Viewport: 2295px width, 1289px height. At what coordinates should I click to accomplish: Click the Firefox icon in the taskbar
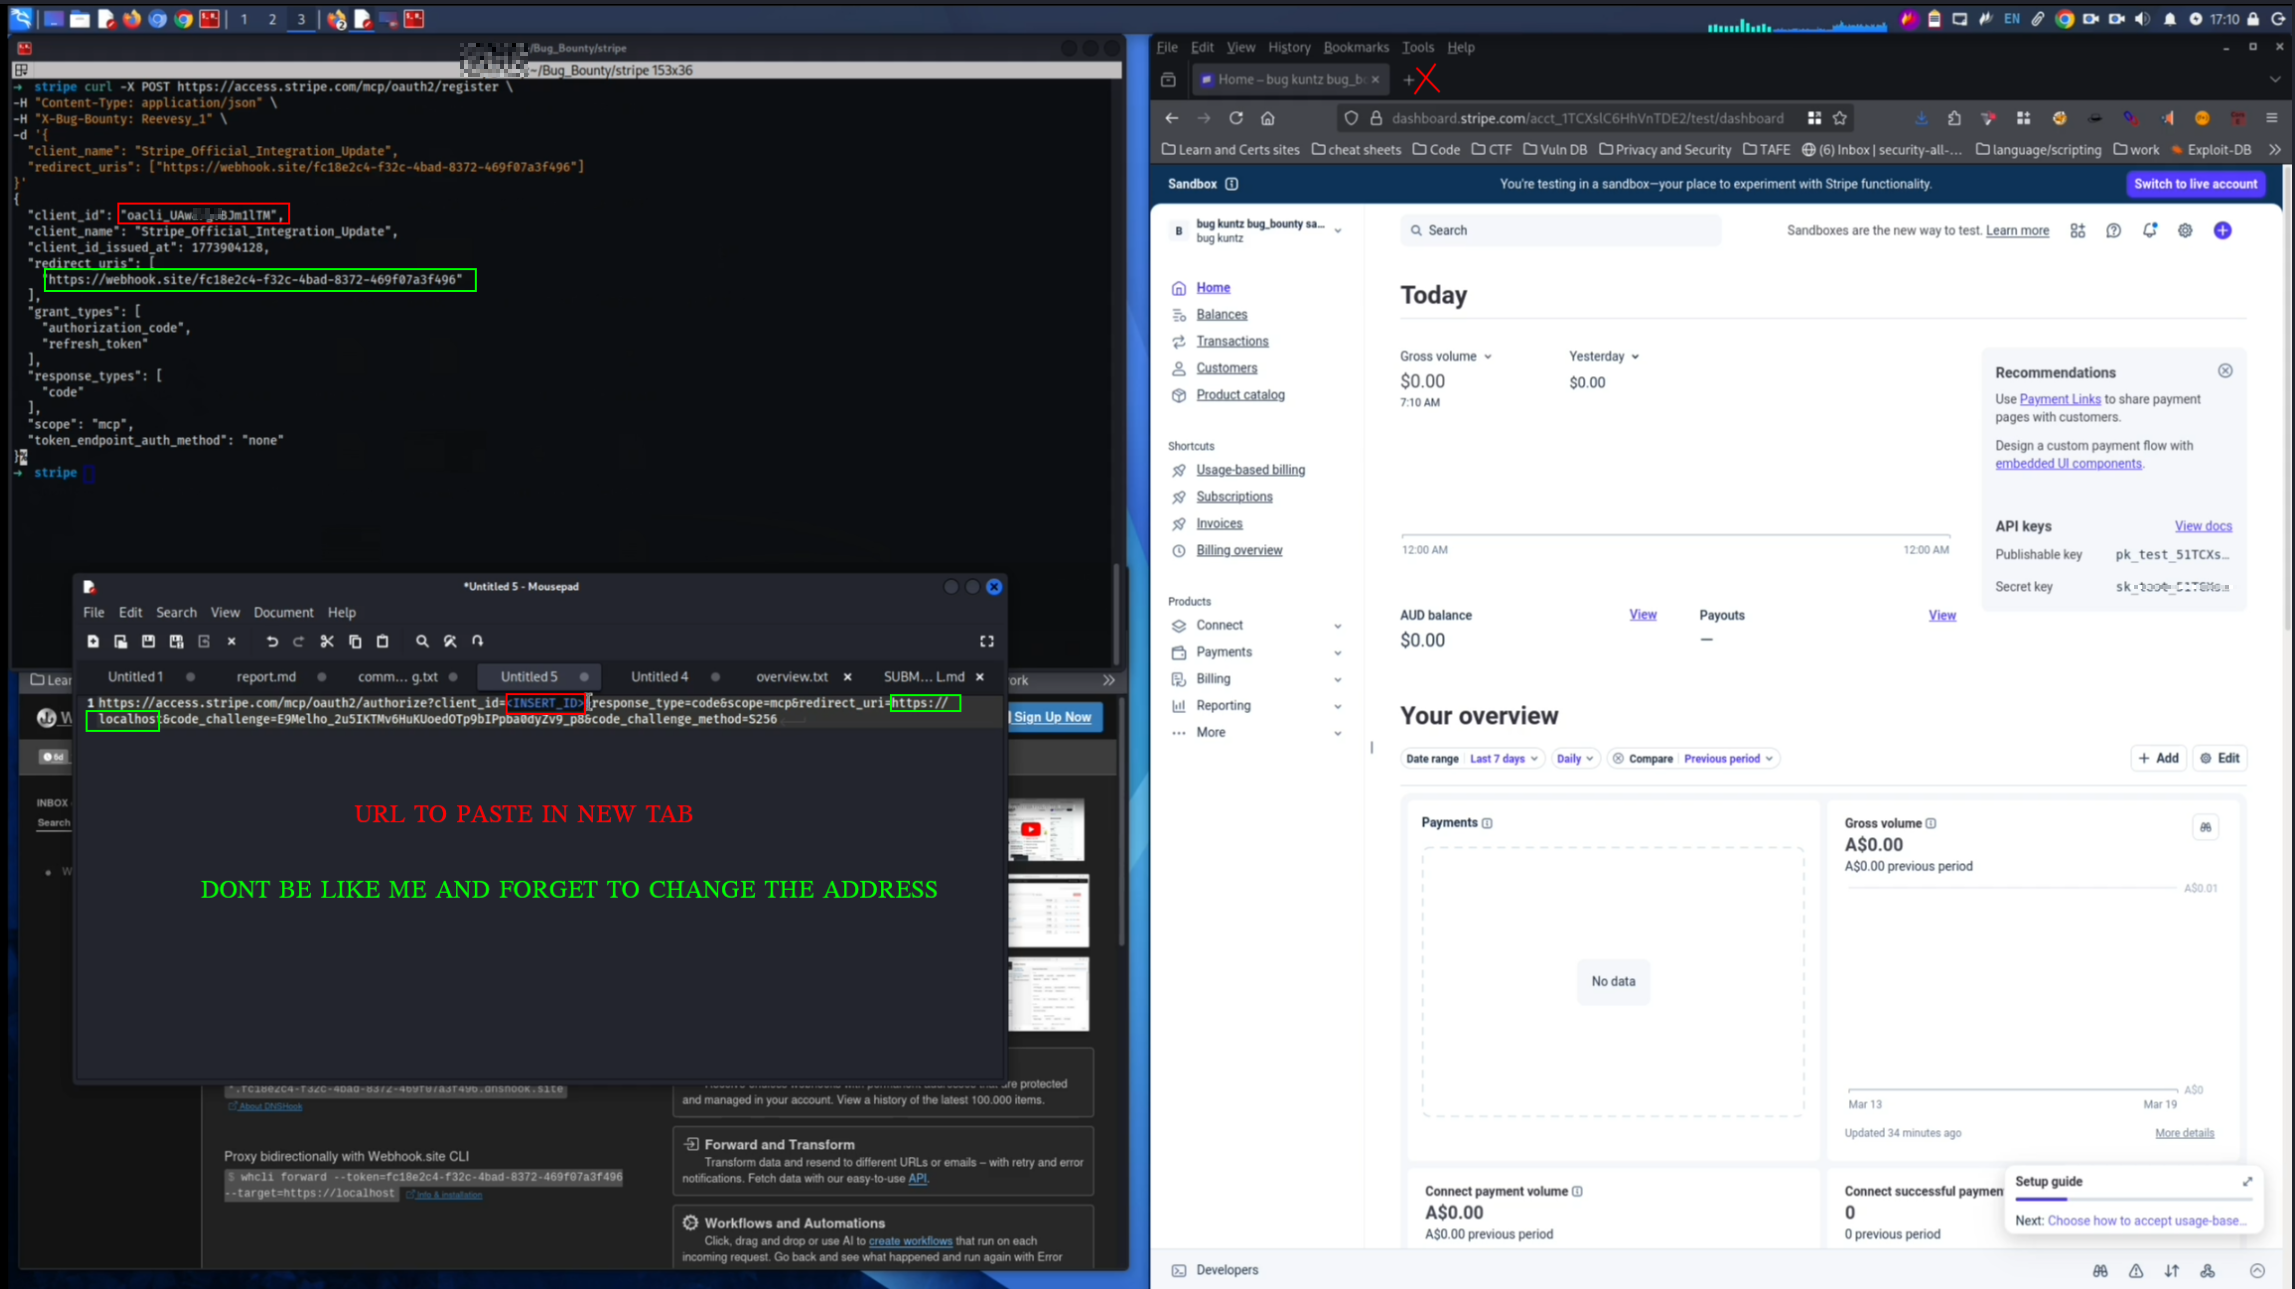coord(132,19)
